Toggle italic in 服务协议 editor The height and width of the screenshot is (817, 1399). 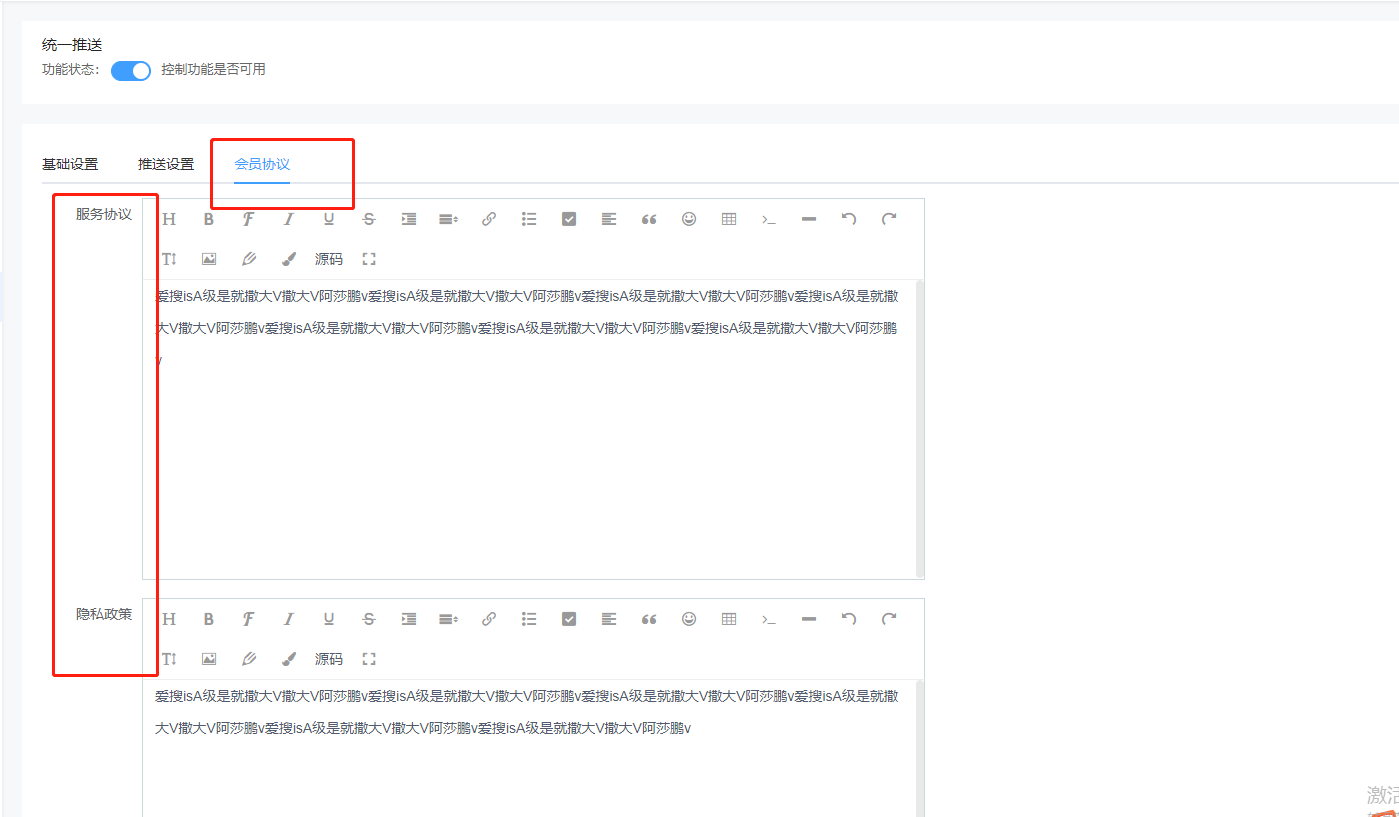click(289, 219)
